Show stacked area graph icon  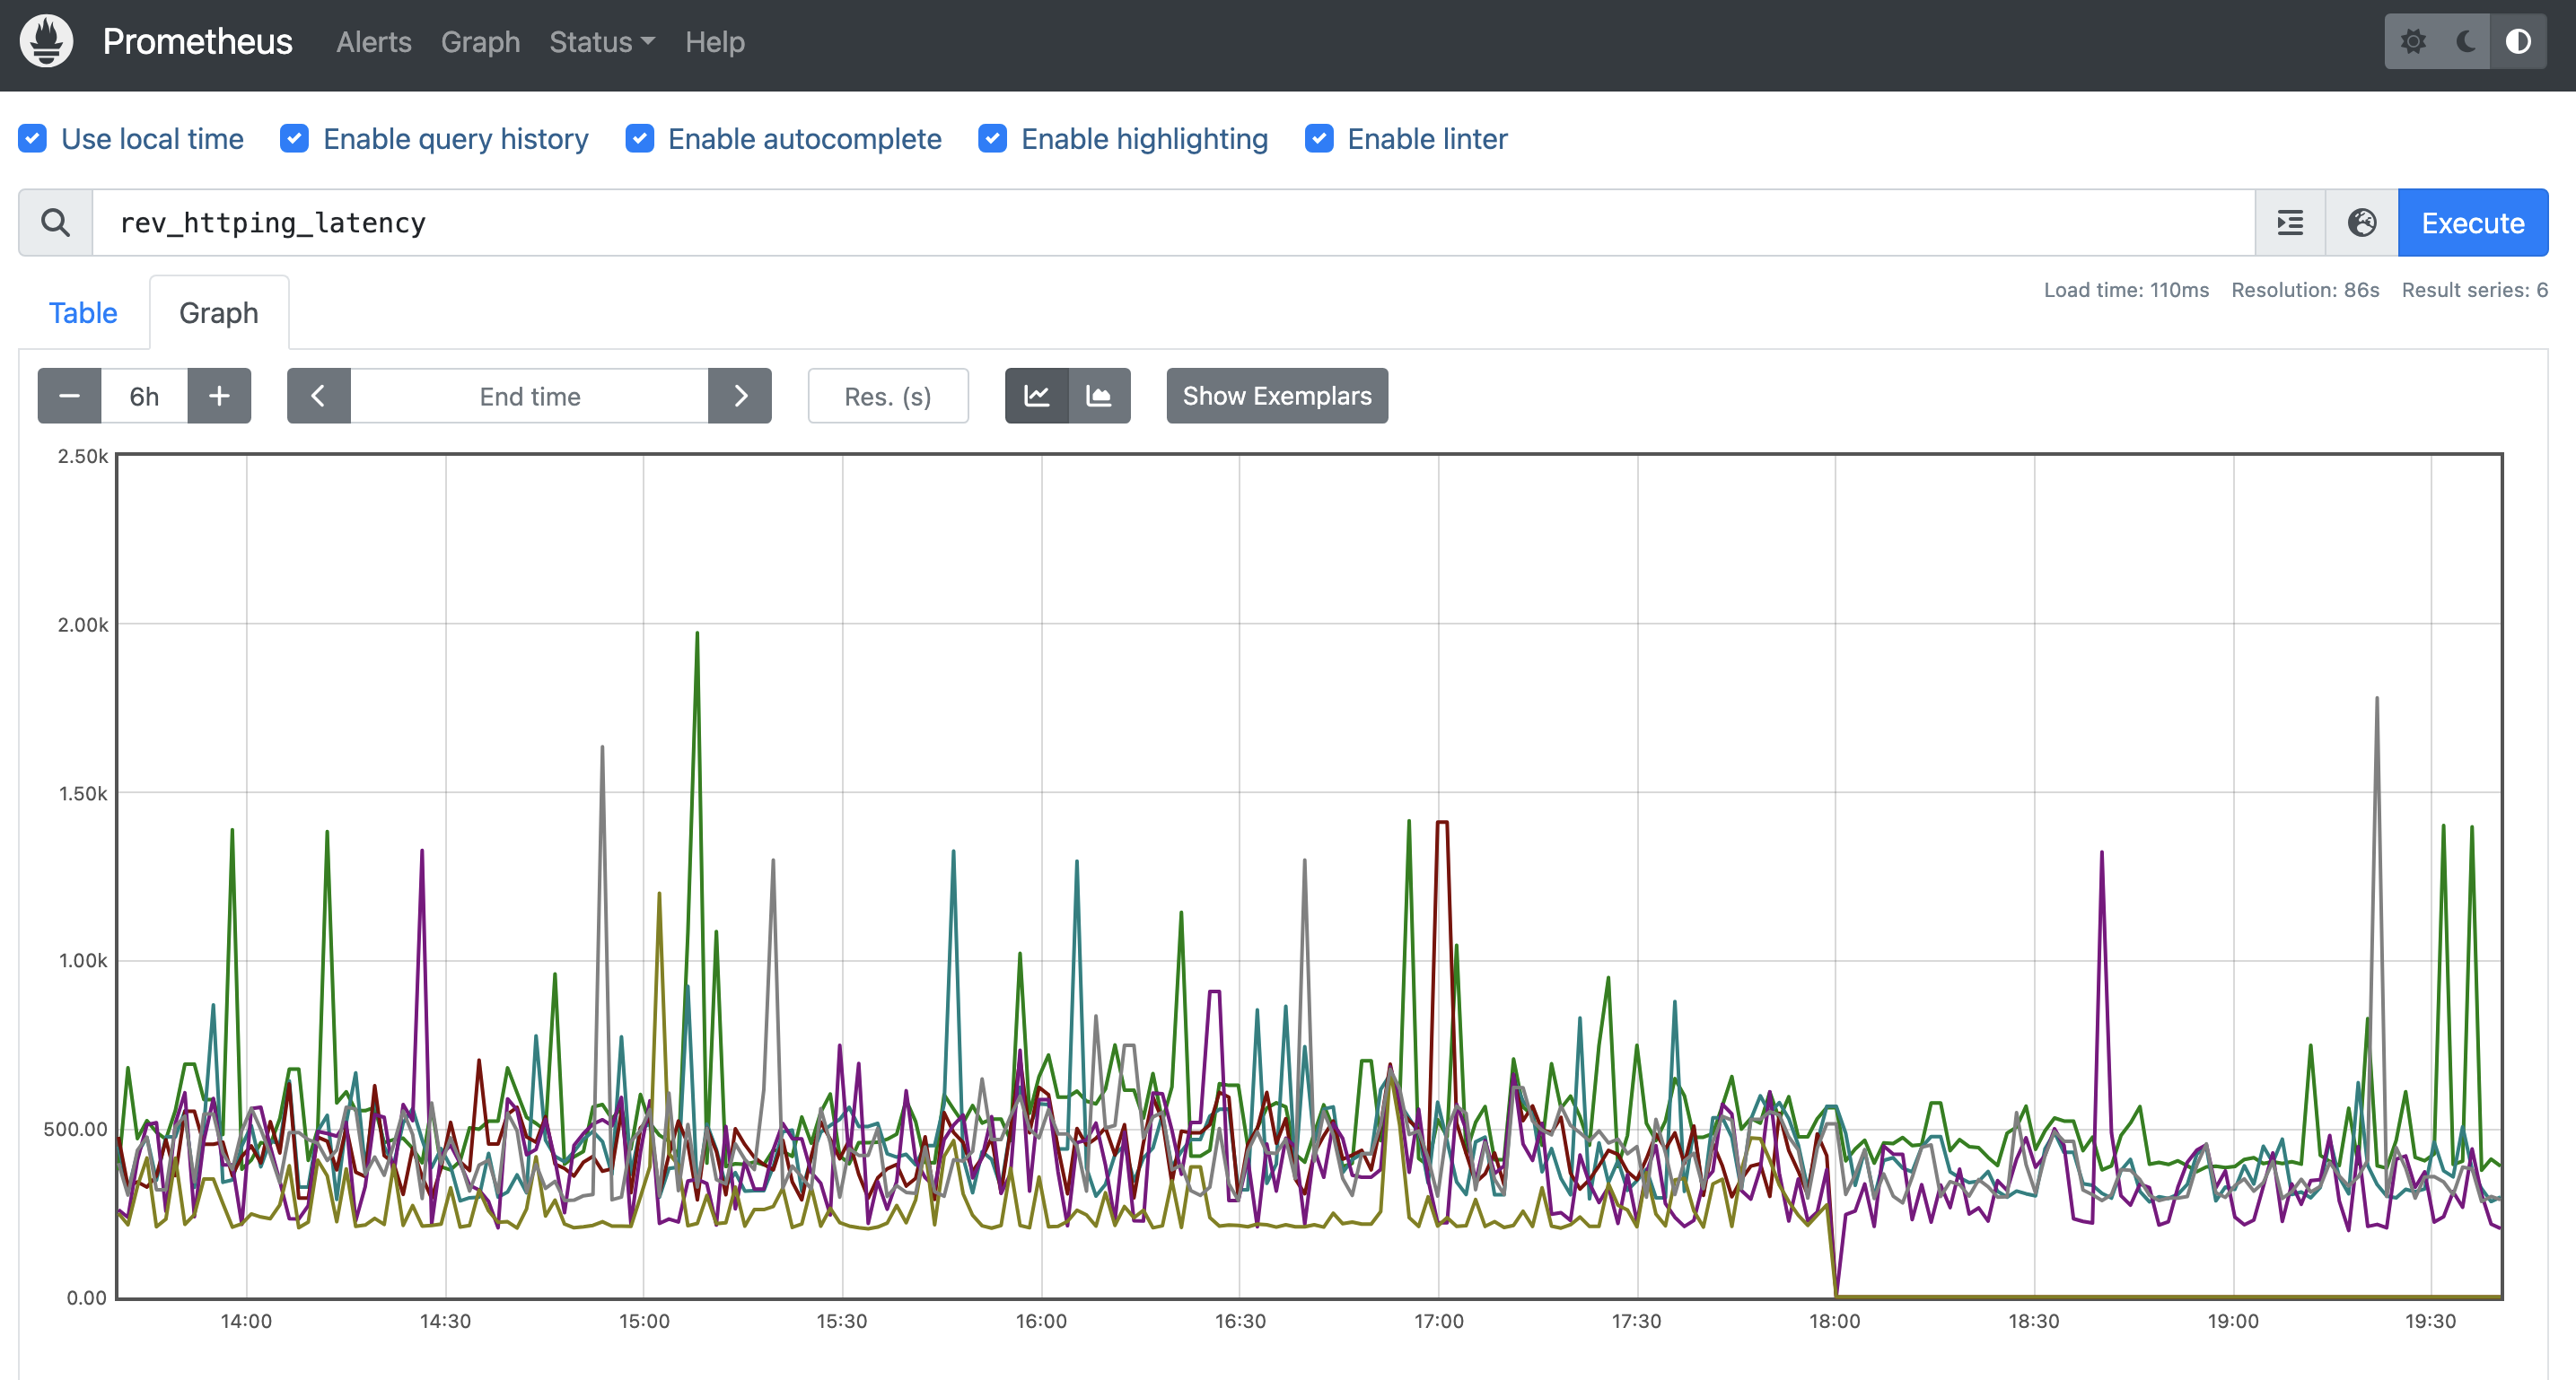pyautogui.click(x=1099, y=396)
